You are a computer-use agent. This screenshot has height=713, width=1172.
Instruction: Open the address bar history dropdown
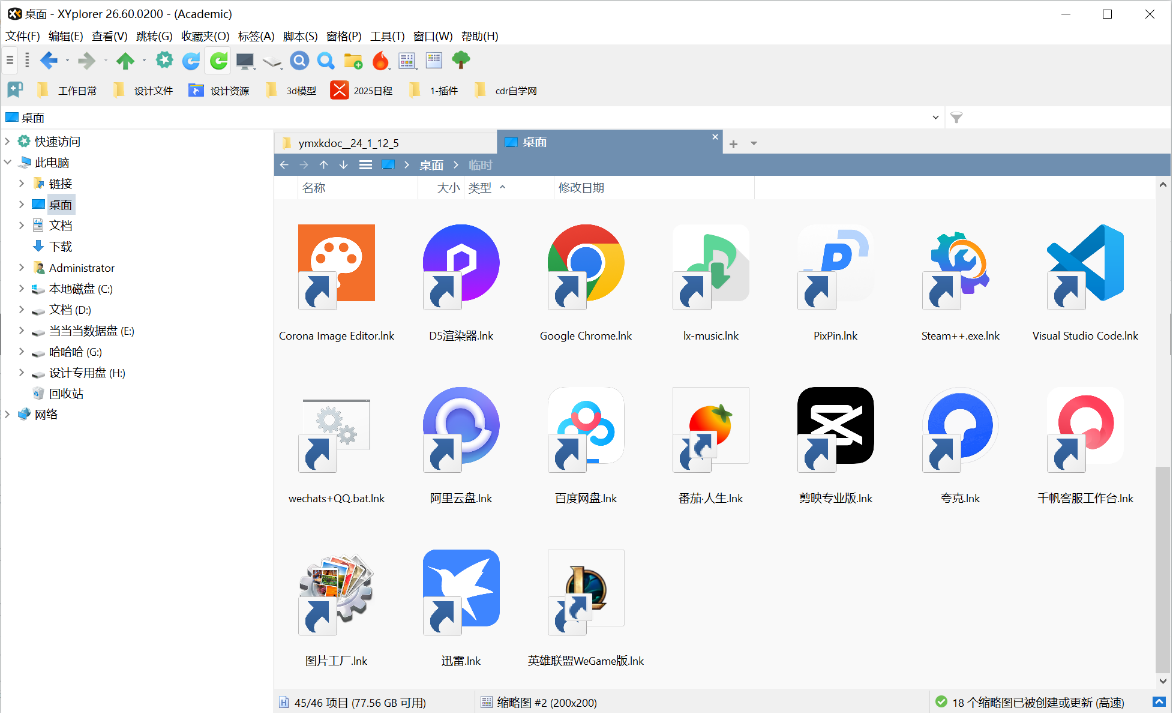tap(936, 117)
